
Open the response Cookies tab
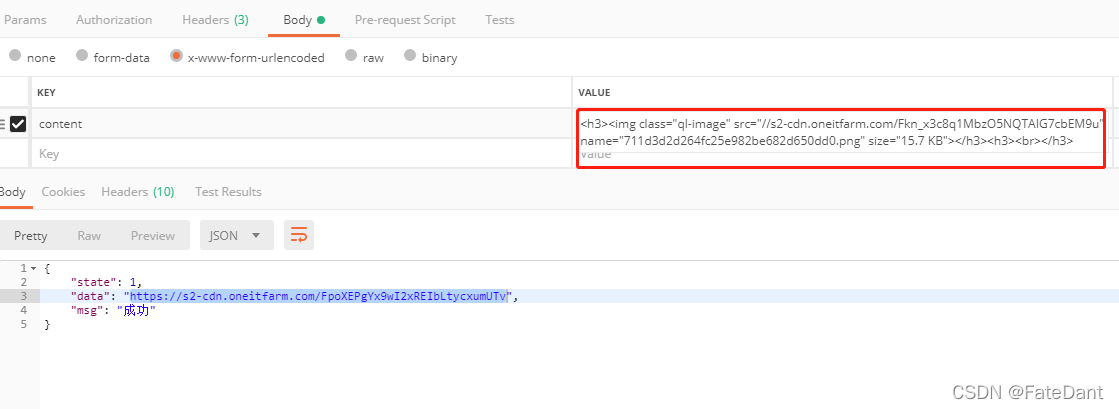point(63,191)
